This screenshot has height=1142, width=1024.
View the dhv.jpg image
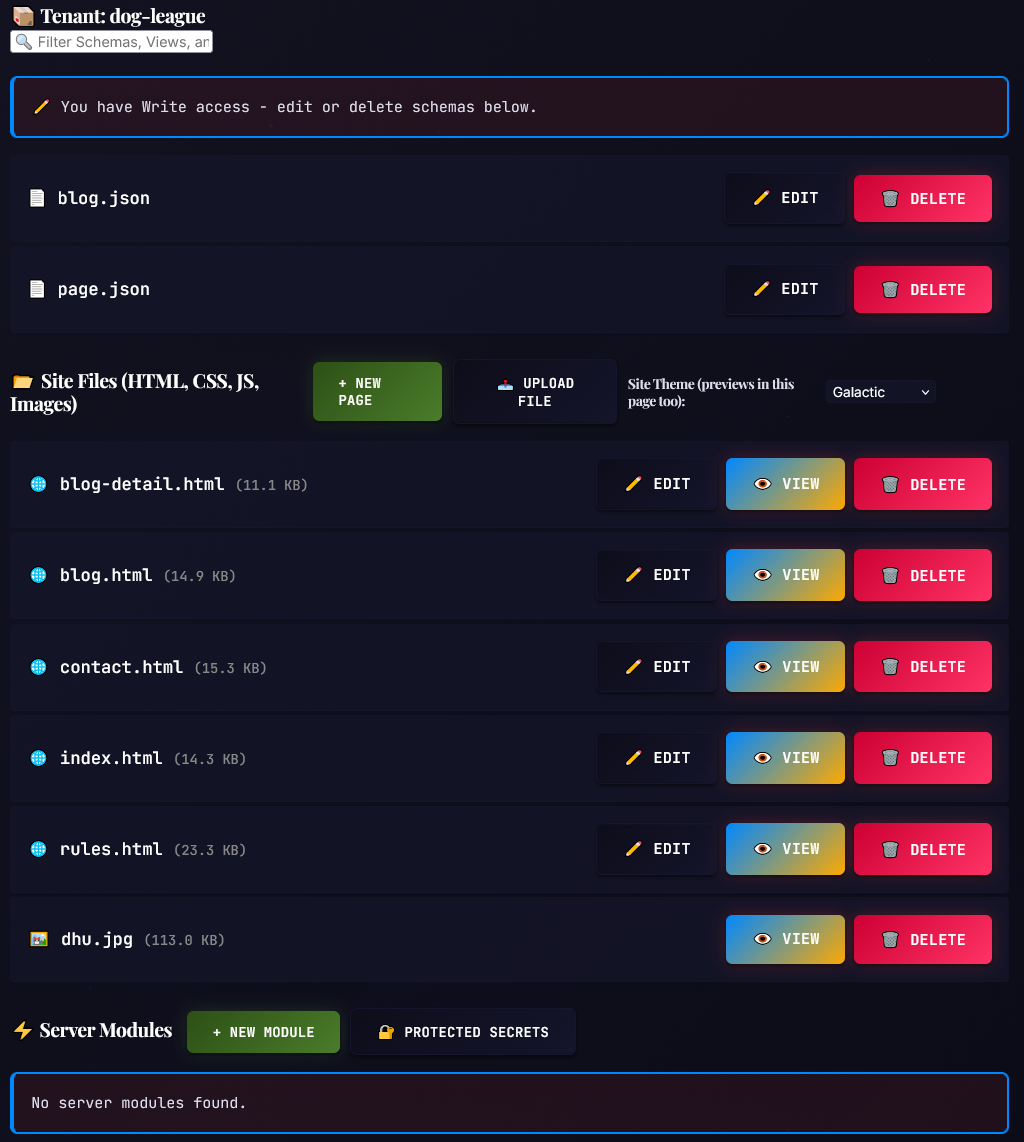pyautogui.click(x=785, y=939)
